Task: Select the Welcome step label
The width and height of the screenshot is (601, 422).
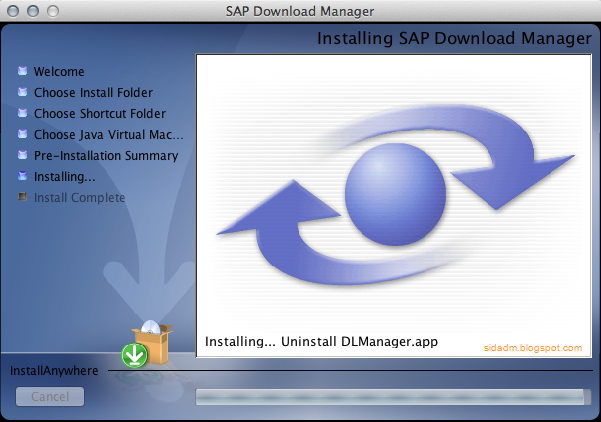Action: coord(59,72)
